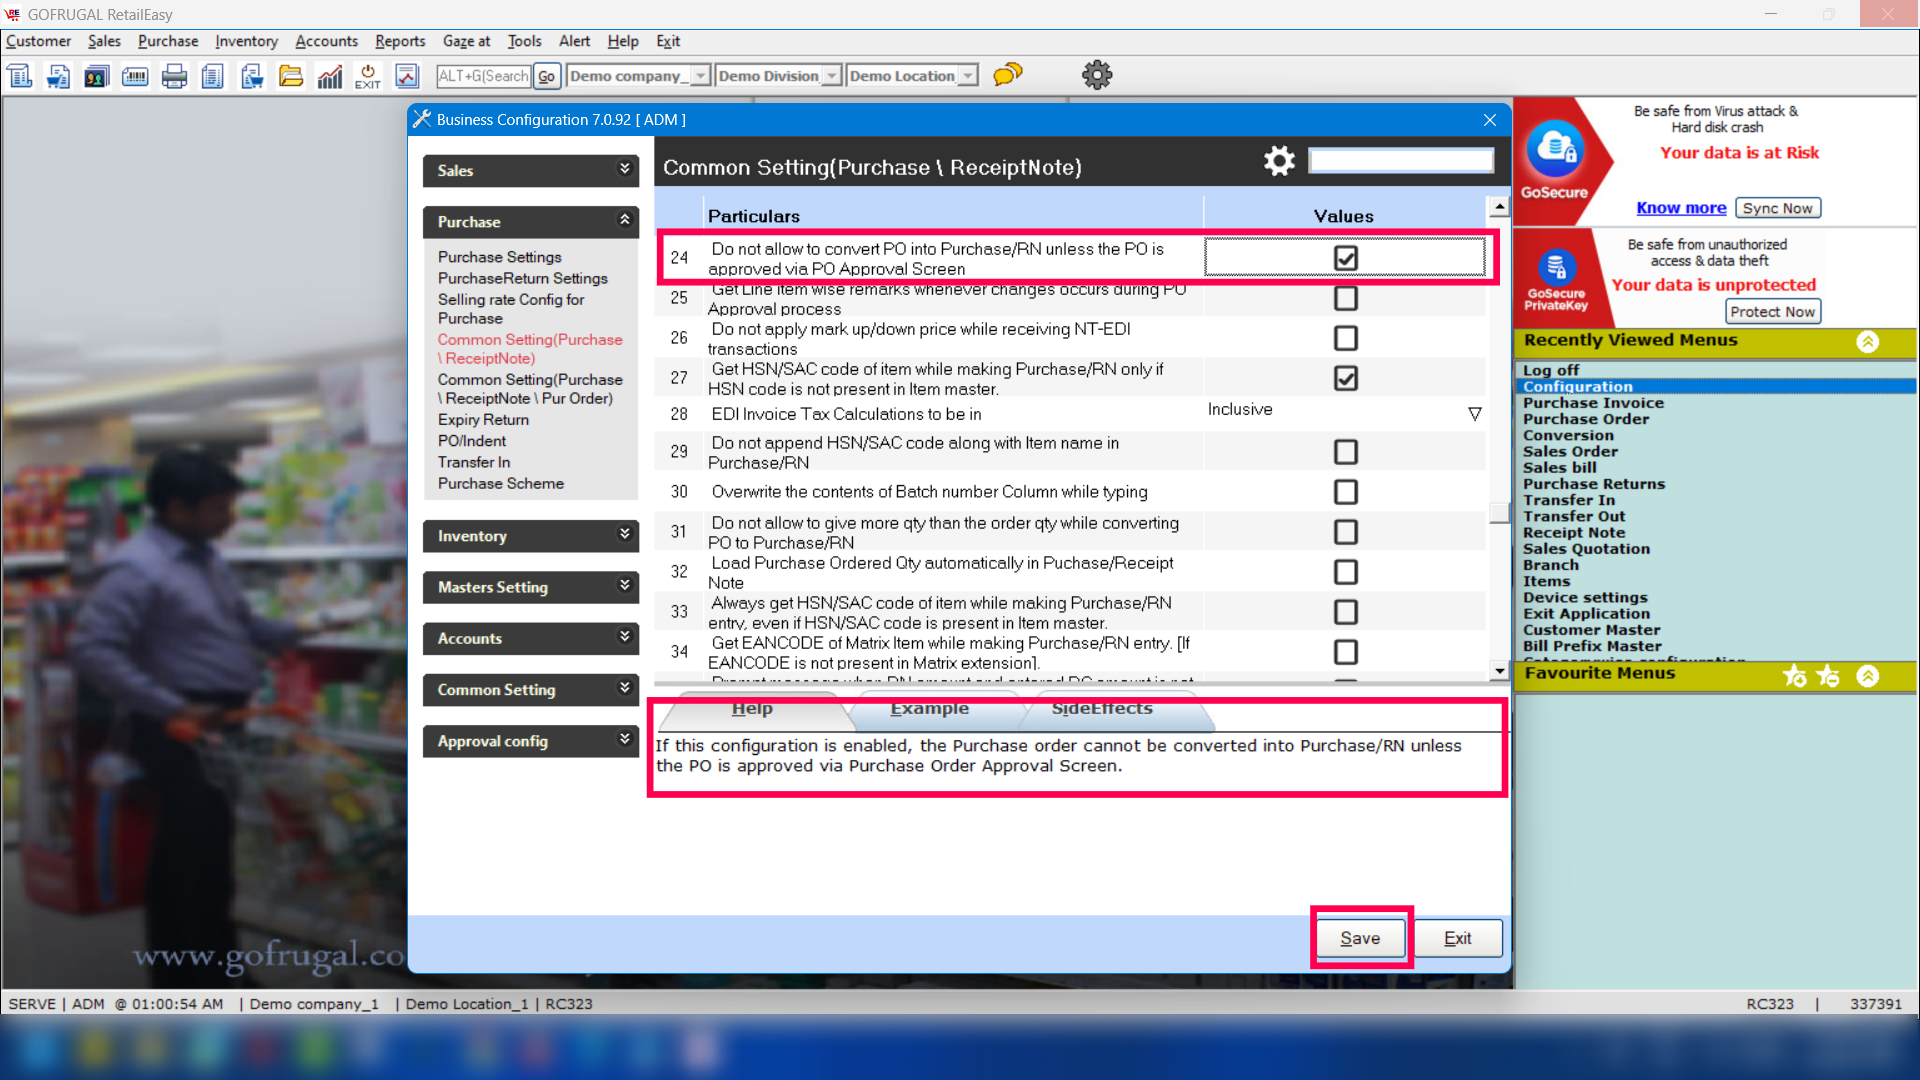Click gear icon in Common Setting header
1920x1080 pixels.
coord(1278,161)
